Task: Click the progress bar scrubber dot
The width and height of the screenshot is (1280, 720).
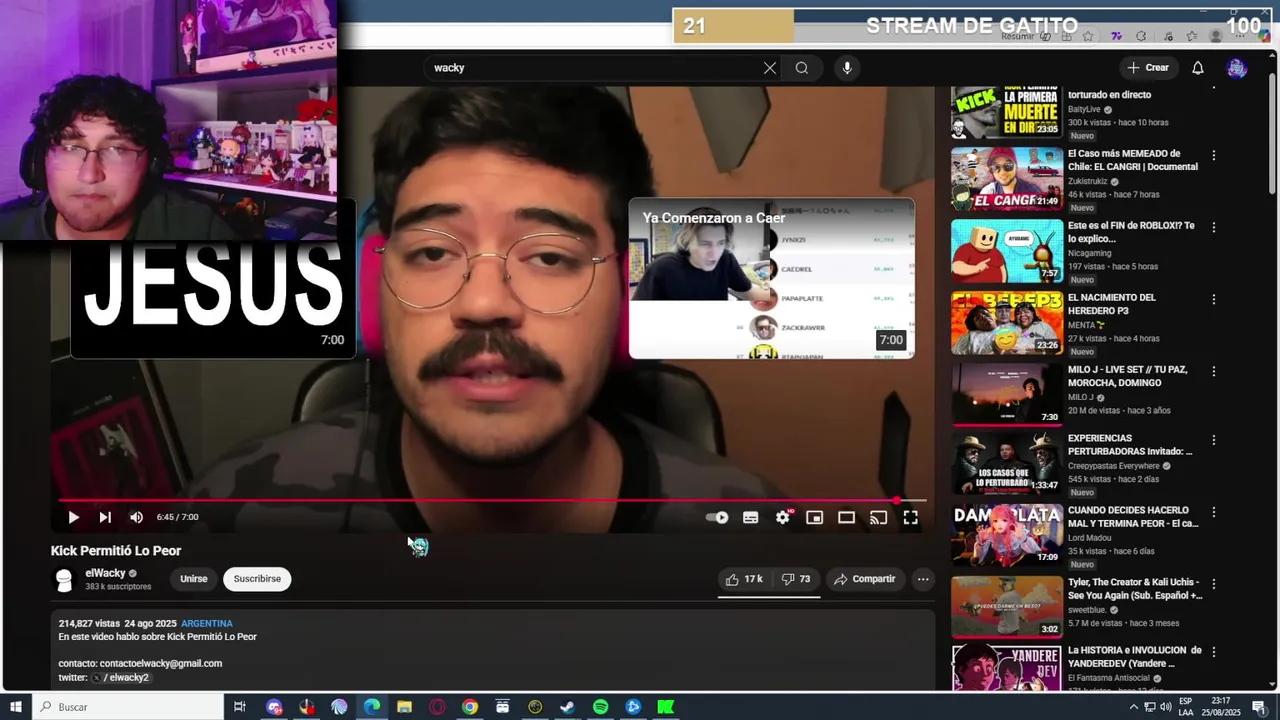Action: pos(897,500)
